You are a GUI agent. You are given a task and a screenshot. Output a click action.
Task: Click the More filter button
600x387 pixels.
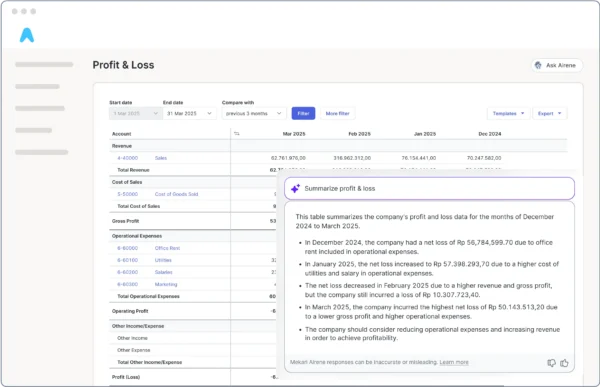pos(338,113)
